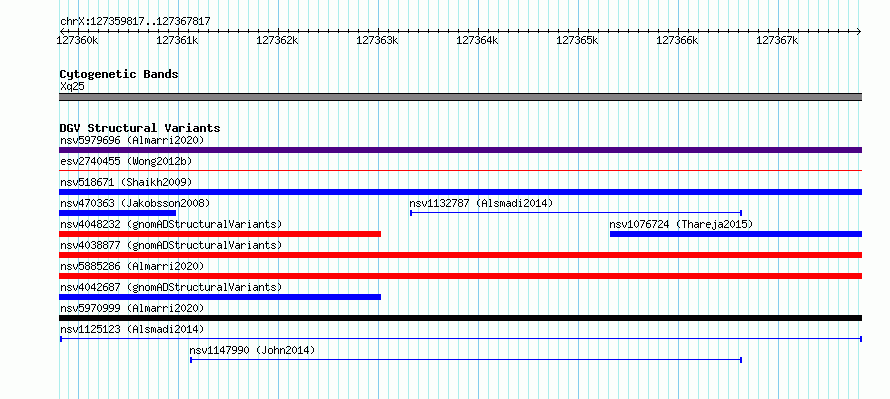
Task: Select the thin red esv2740455 variant line
Action: point(460,170)
